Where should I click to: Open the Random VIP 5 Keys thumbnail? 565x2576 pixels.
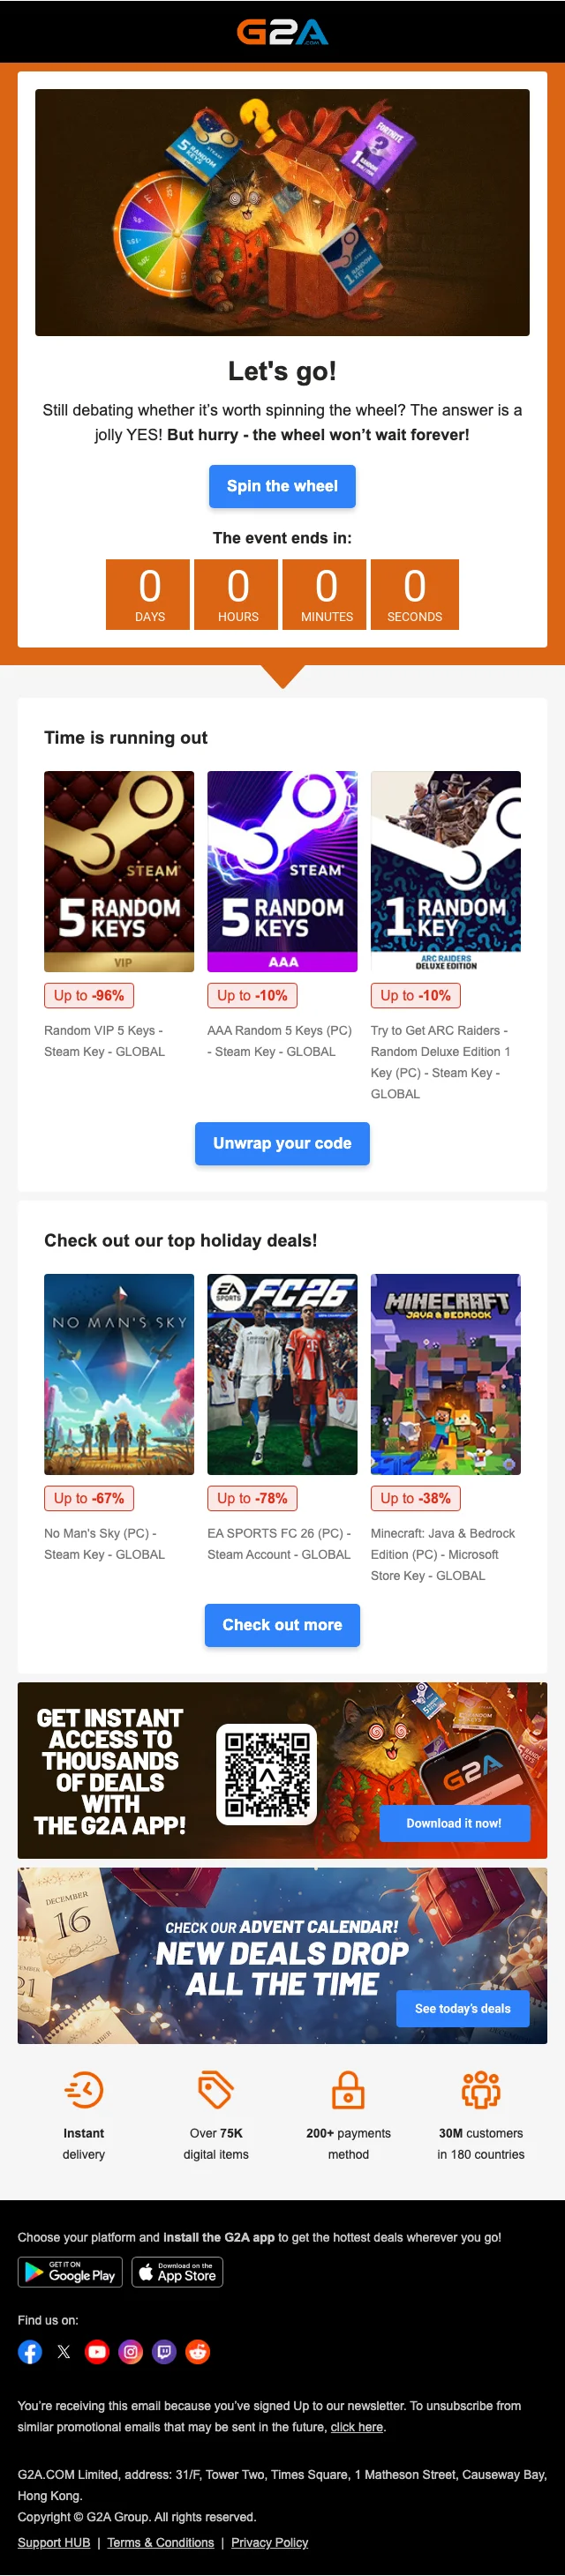119,871
